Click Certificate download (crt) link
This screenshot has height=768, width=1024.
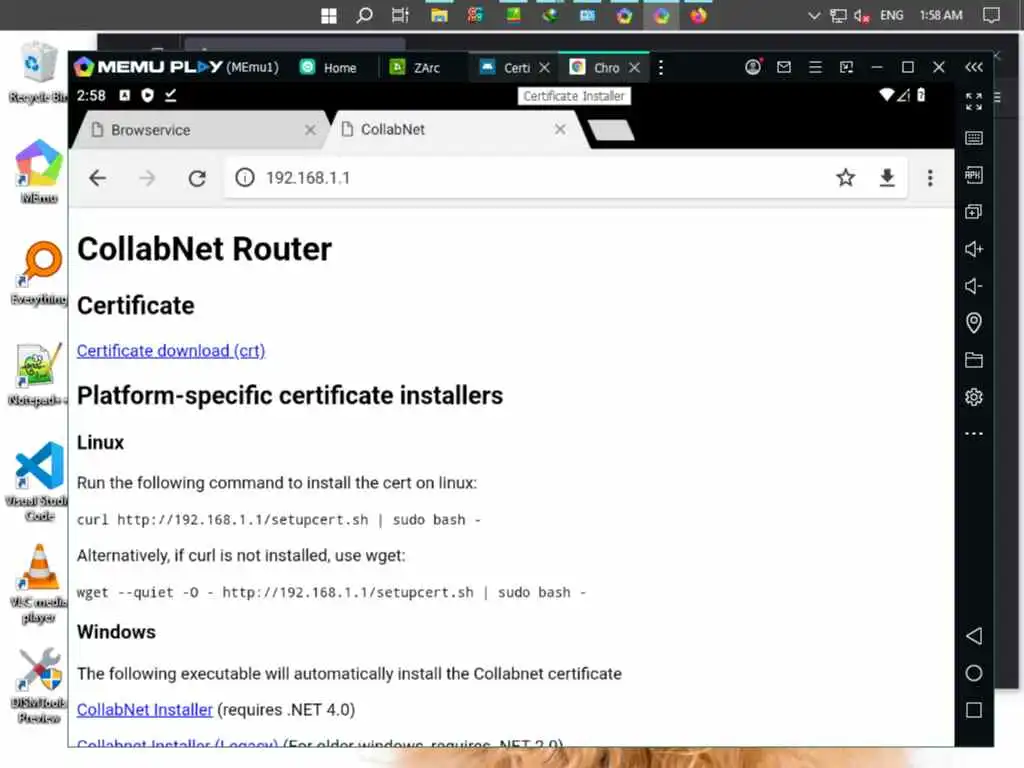click(x=171, y=351)
